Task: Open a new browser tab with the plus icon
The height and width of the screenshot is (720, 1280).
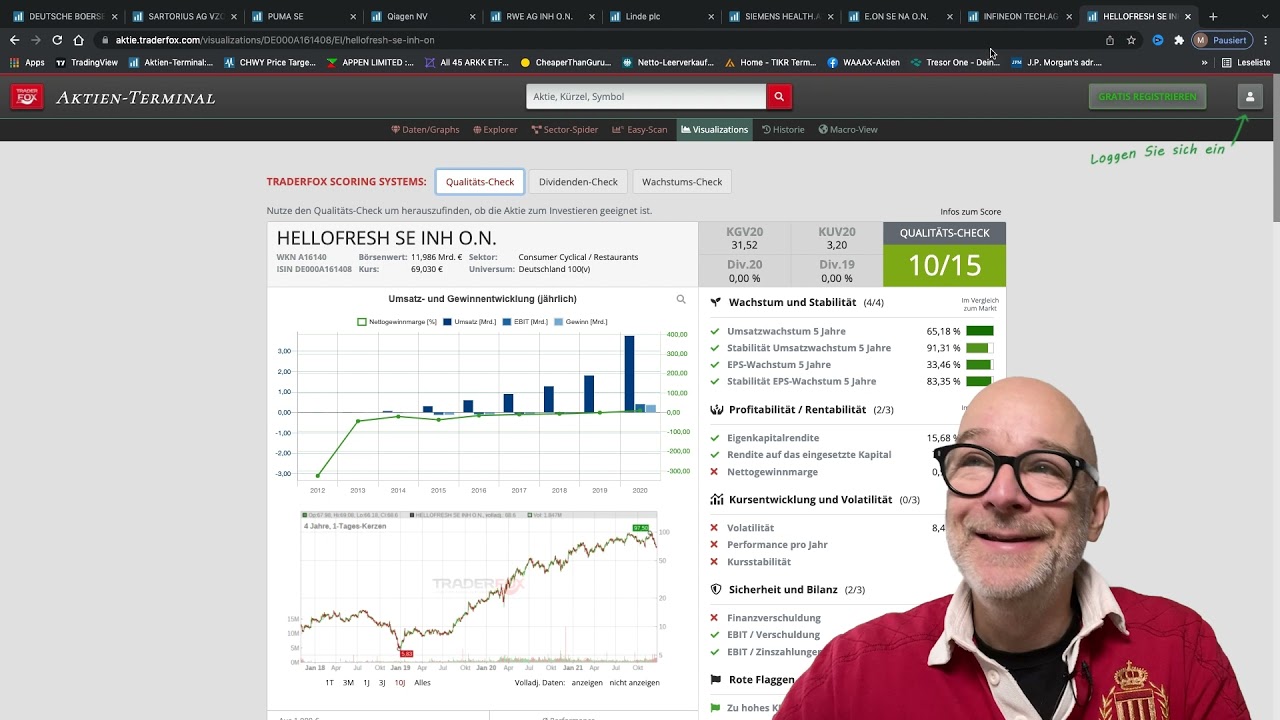Action: [1213, 16]
